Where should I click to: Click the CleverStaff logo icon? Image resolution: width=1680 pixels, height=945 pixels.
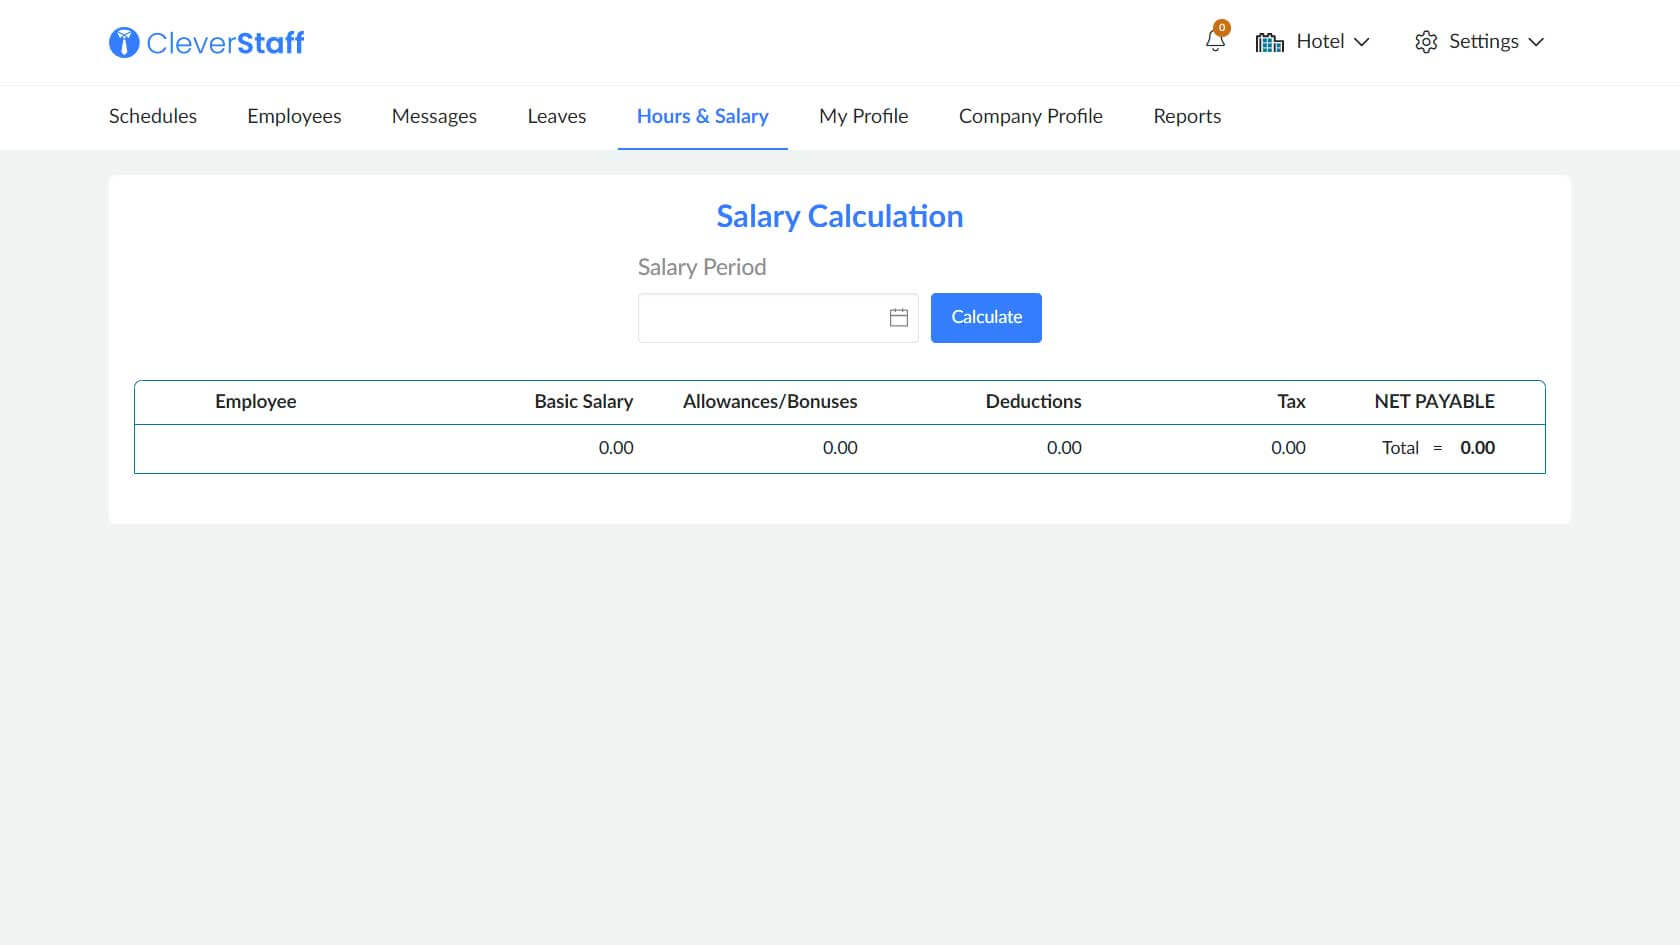(124, 42)
